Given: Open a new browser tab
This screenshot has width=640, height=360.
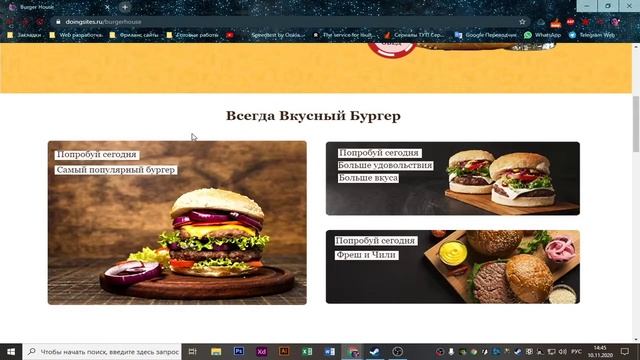Looking at the screenshot, I should (x=125, y=7).
